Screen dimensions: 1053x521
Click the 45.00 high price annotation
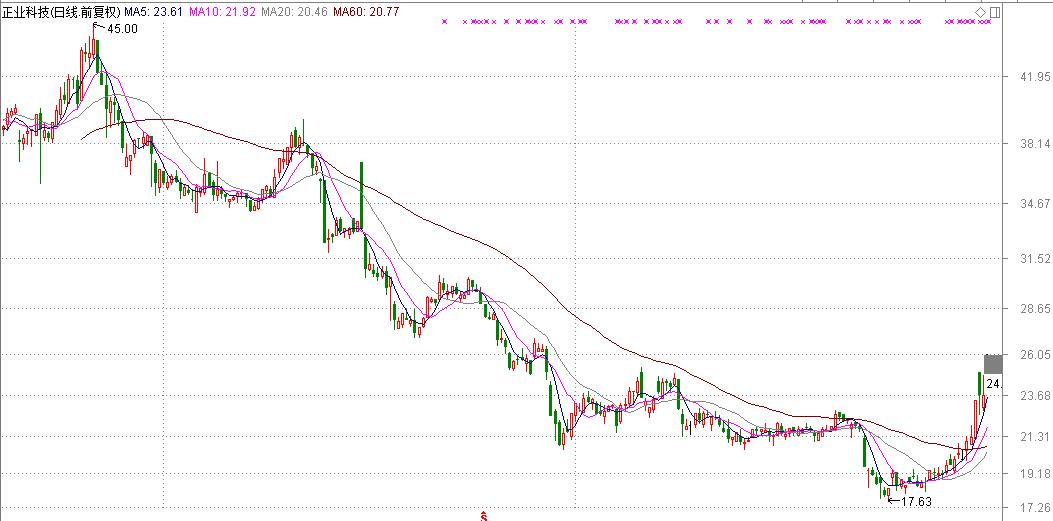[x=122, y=29]
